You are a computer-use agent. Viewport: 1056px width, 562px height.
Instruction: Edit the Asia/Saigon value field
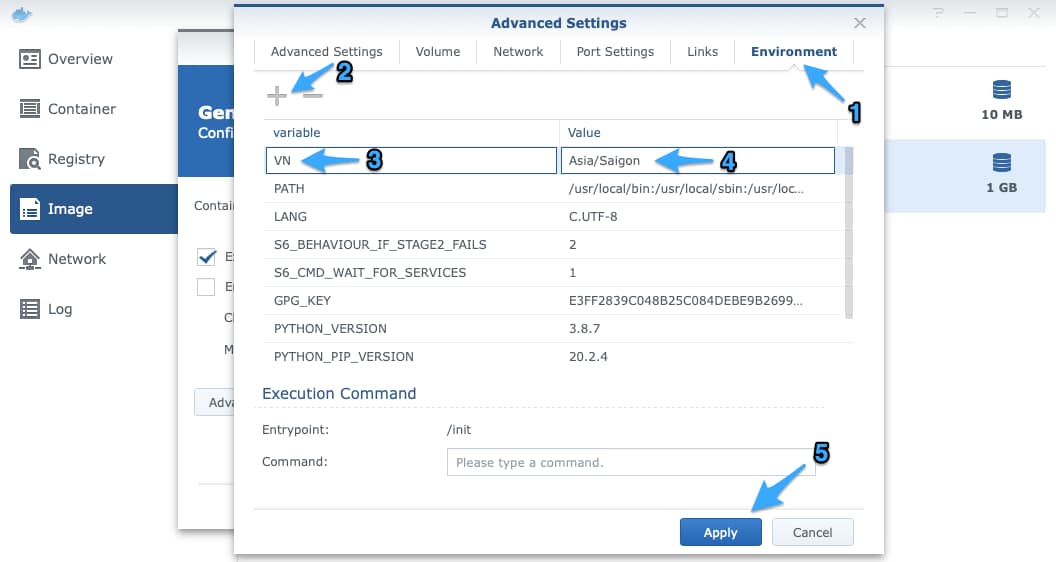click(x=697, y=161)
